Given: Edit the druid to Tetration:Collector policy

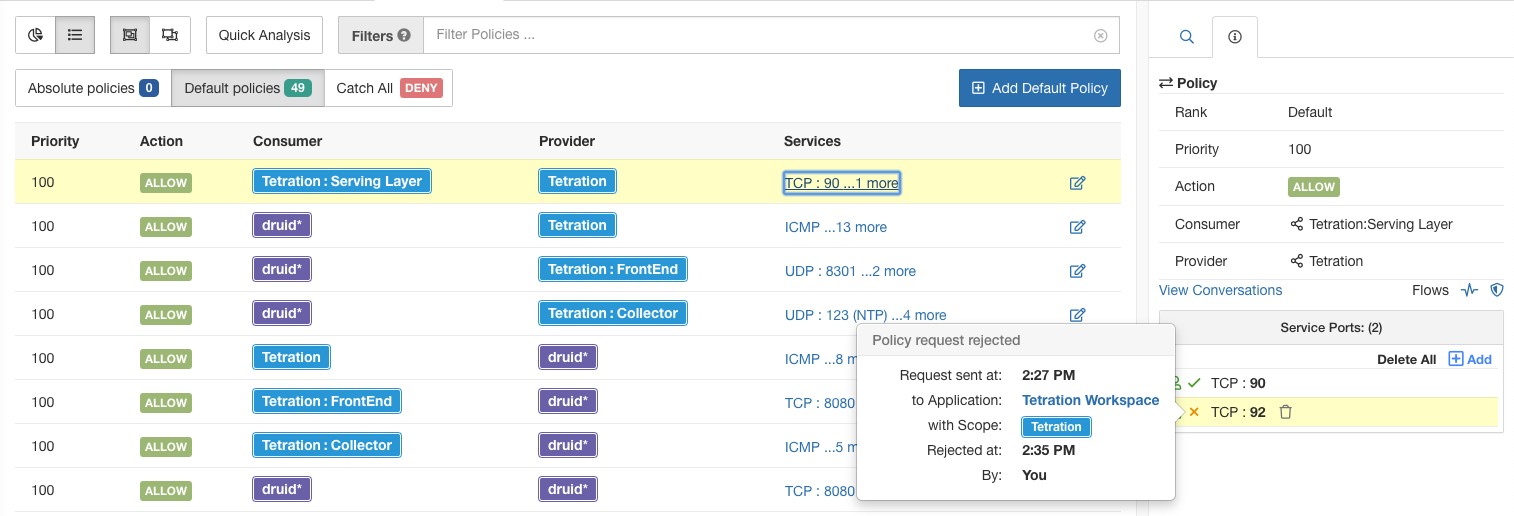Looking at the screenshot, I should tap(1077, 315).
